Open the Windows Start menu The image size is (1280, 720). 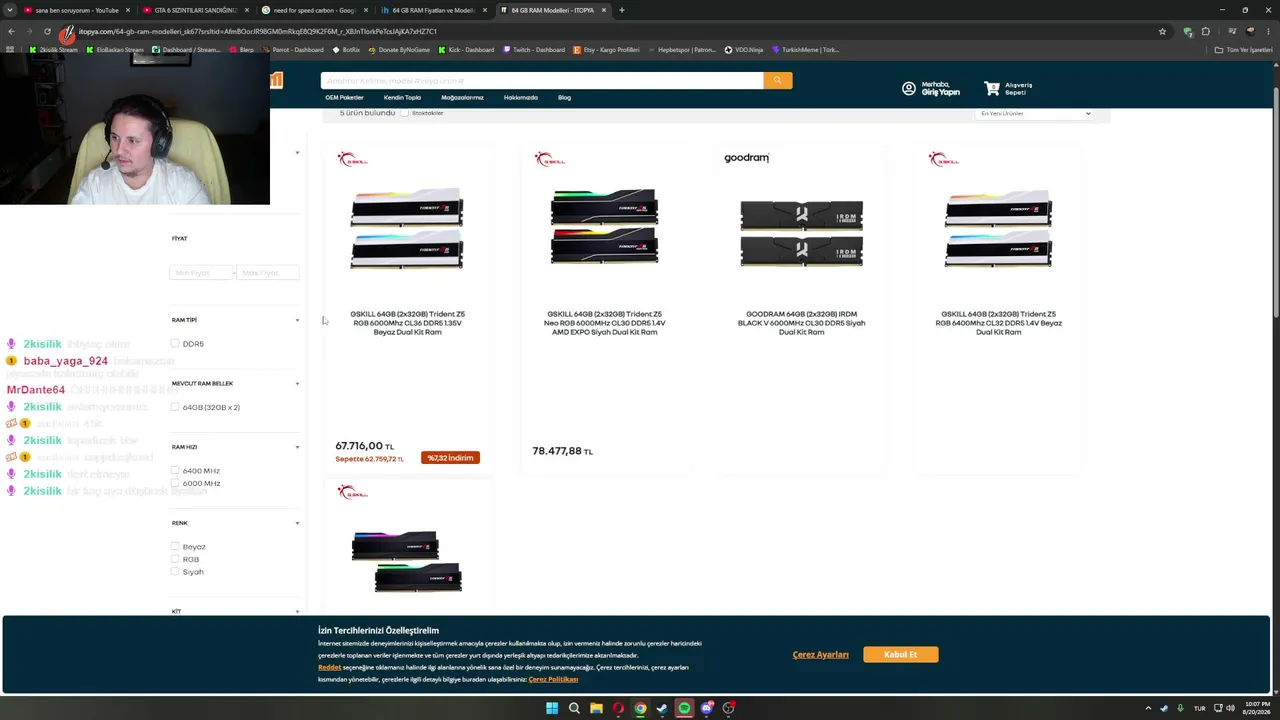click(552, 708)
